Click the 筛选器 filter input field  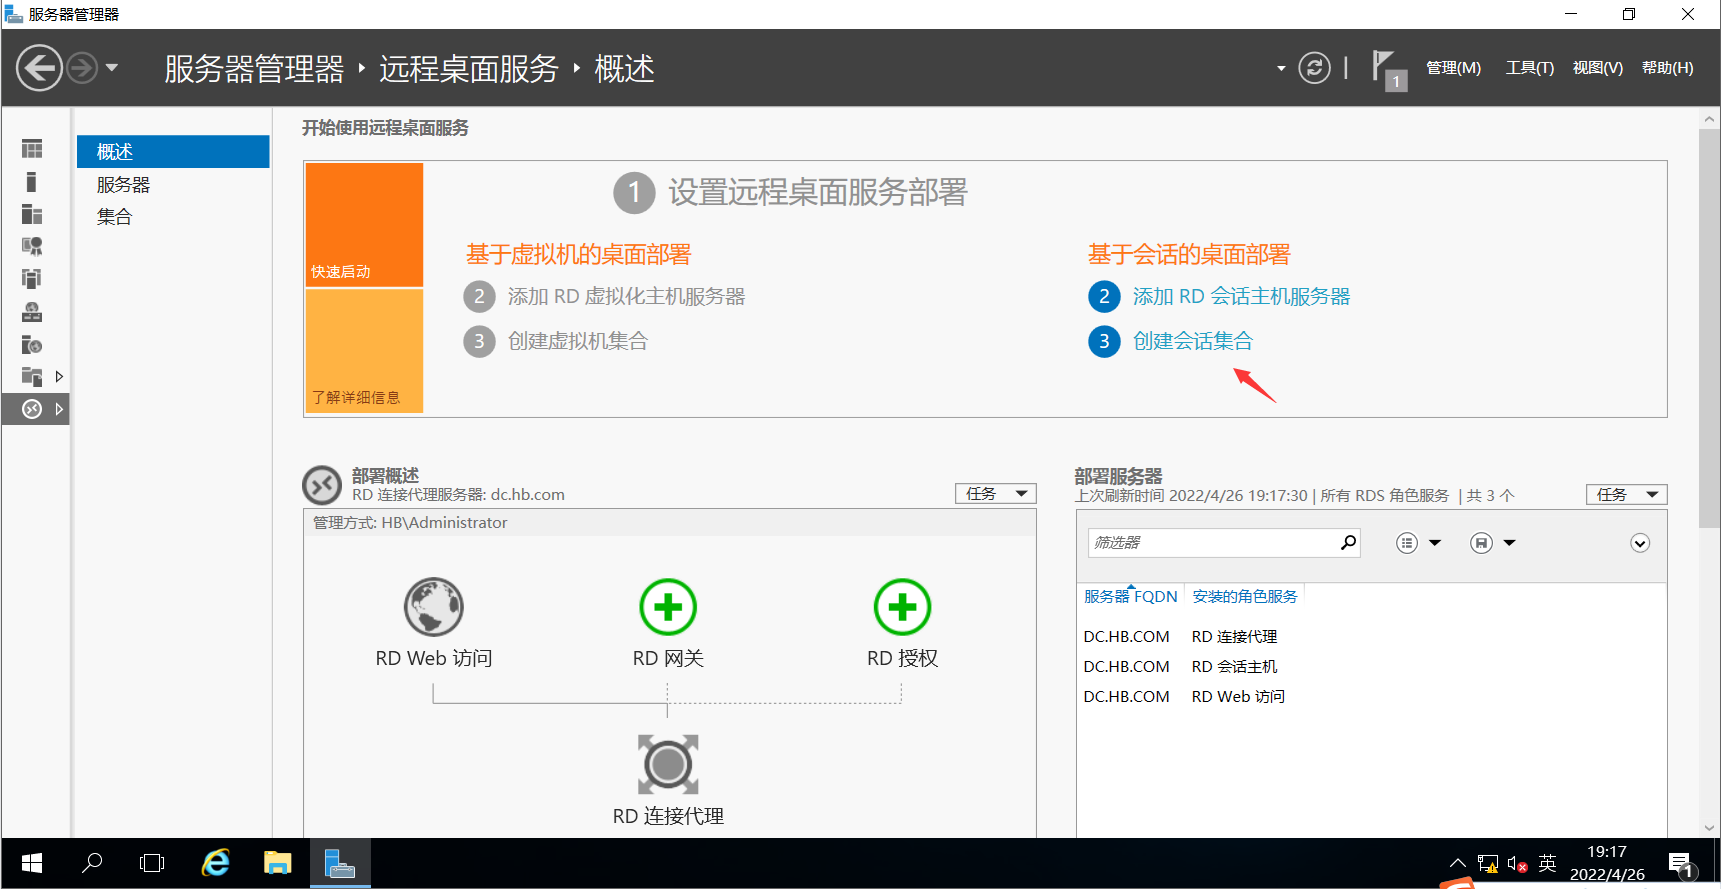[1213, 542]
